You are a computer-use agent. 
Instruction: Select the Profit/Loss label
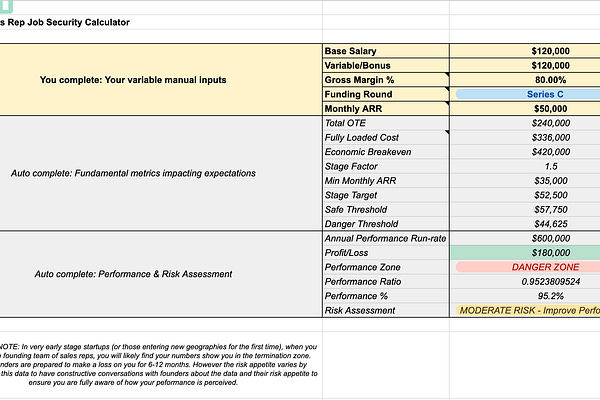[x=386, y=253]
